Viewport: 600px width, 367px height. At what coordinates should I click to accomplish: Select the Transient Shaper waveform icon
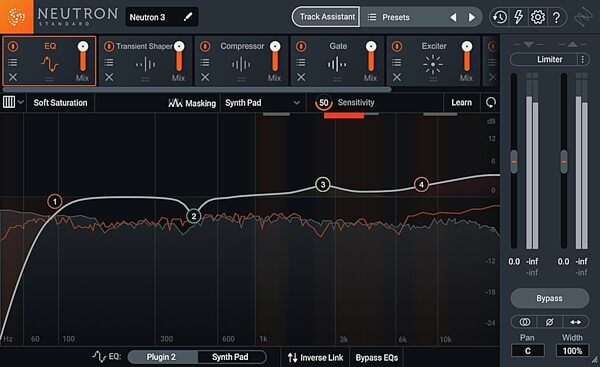145,64
